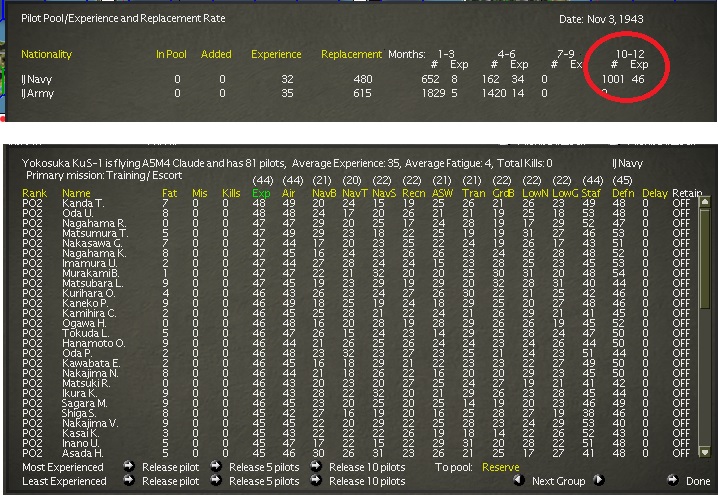
Task: Sort pilots by NavB skill header
Action: click(324, 193)
